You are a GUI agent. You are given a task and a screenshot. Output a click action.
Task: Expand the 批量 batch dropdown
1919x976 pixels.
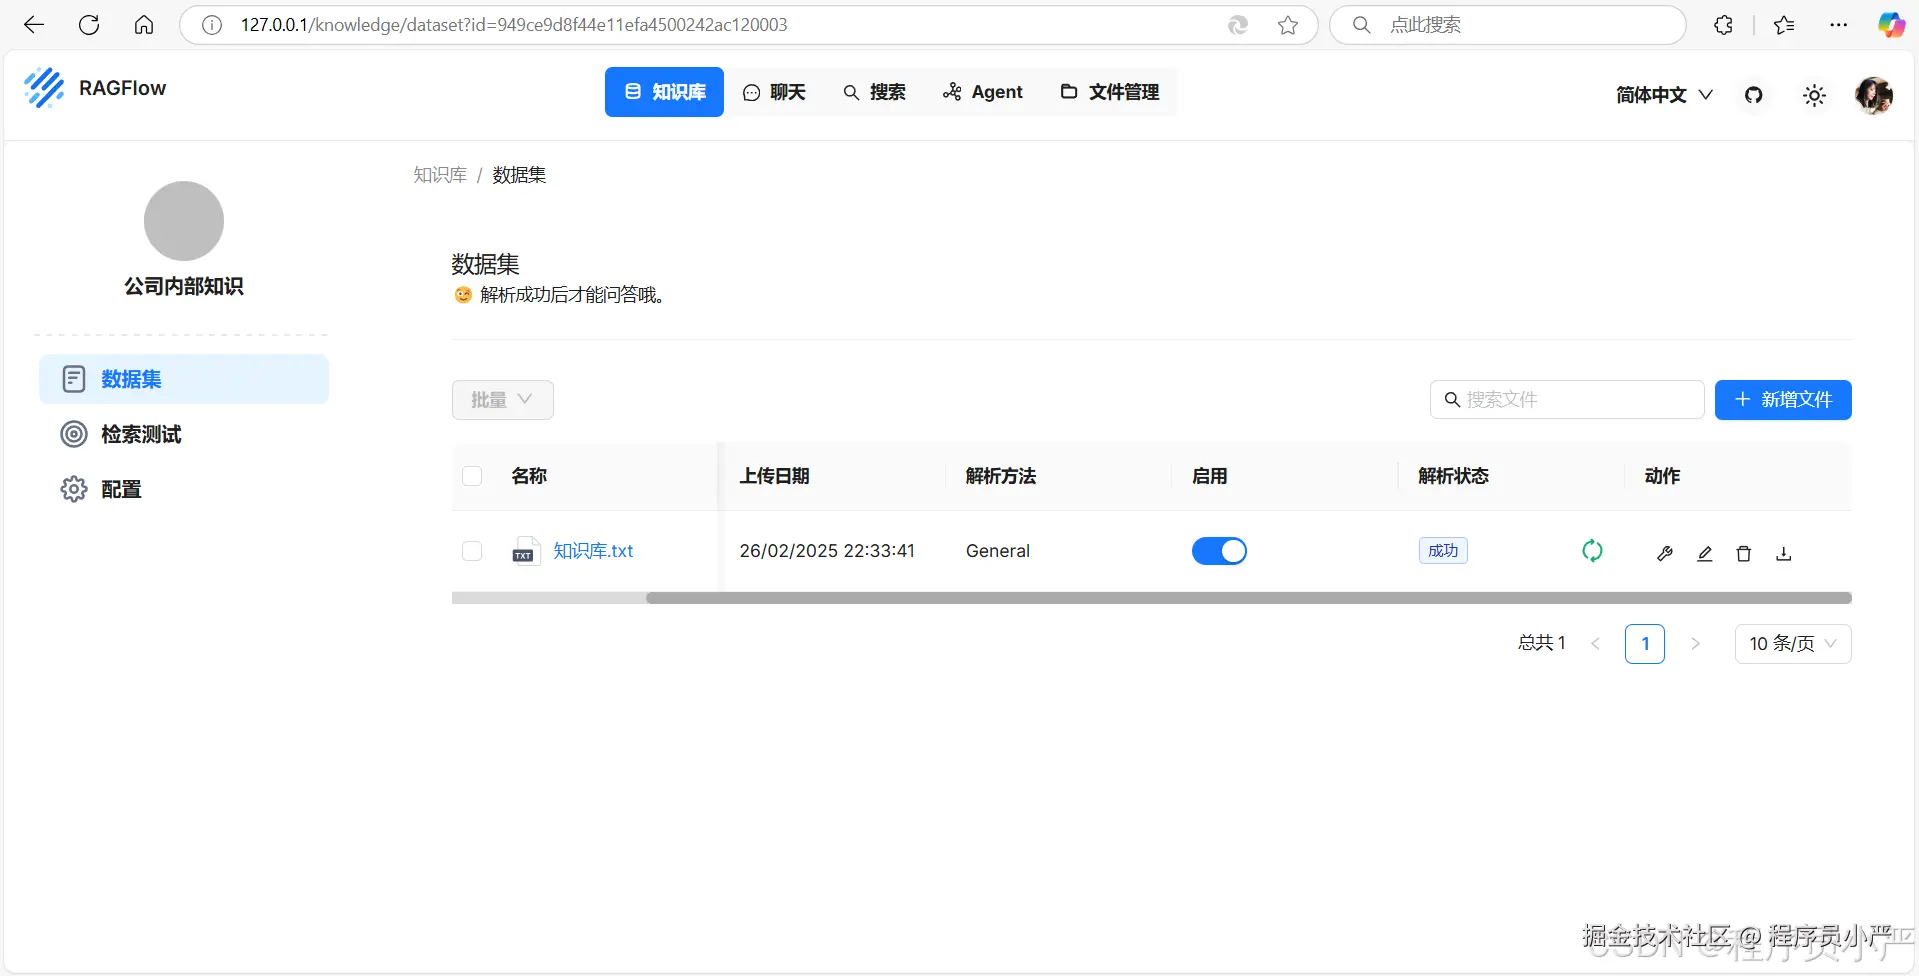pyautogui.click(x=502, y=399)
